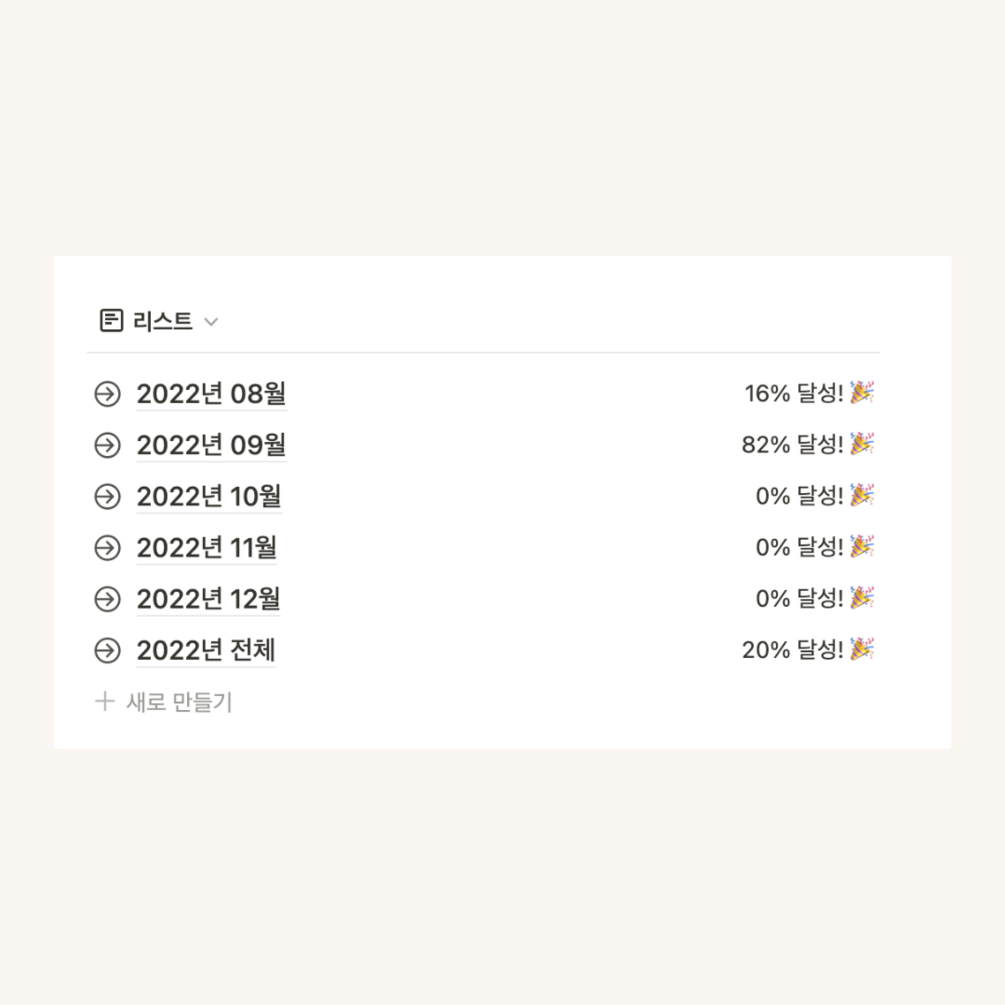Open the 2022년 10월 page

[x=208, y=496]
